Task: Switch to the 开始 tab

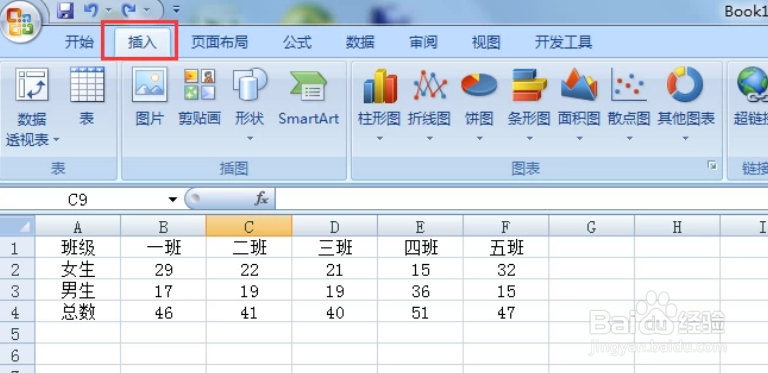Action: (x=79, y=42)
